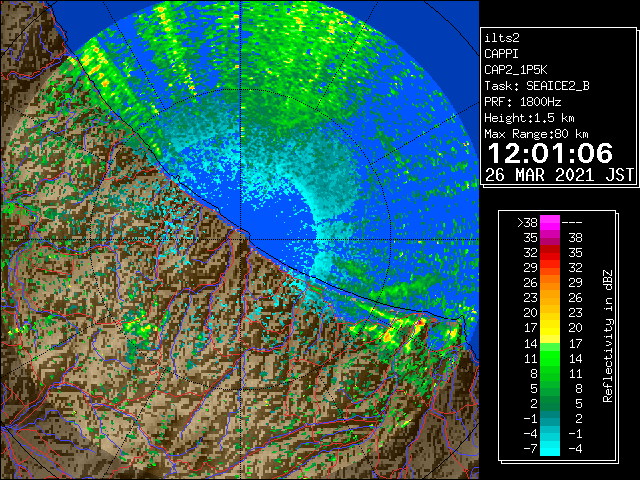Pick the purple 35–38 dBZ legend swatch
The height and width of the screenshot is (480, 640).
(x=550, y=238)
